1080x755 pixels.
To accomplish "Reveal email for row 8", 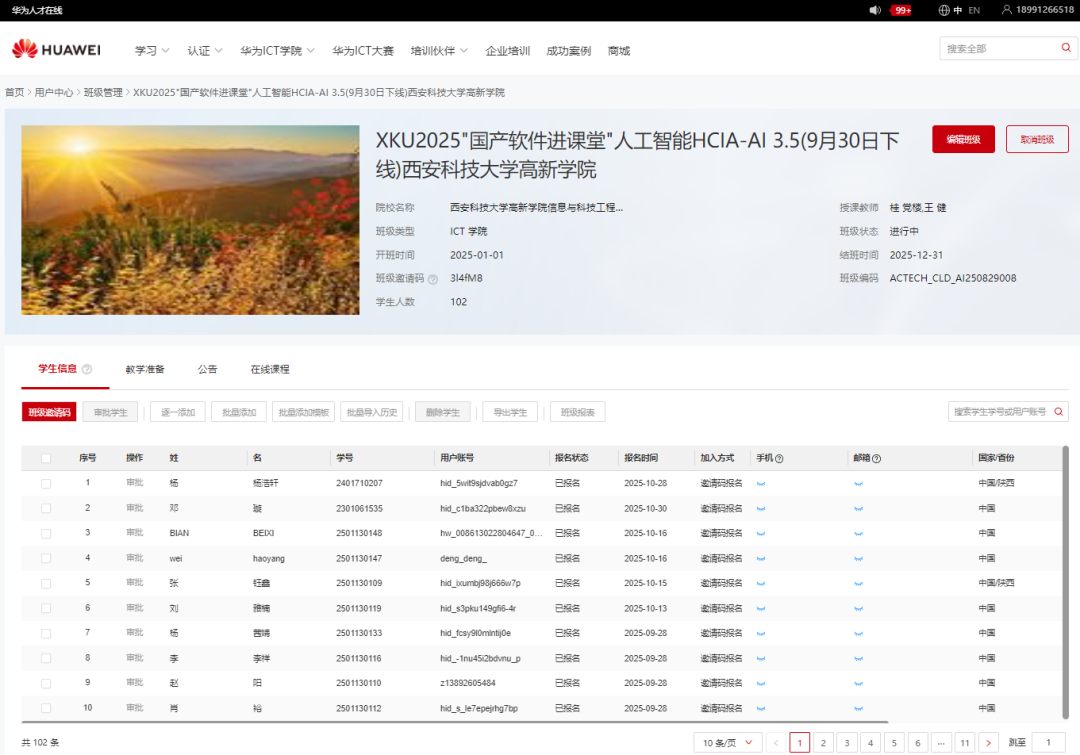I will (x=858, y=659).
